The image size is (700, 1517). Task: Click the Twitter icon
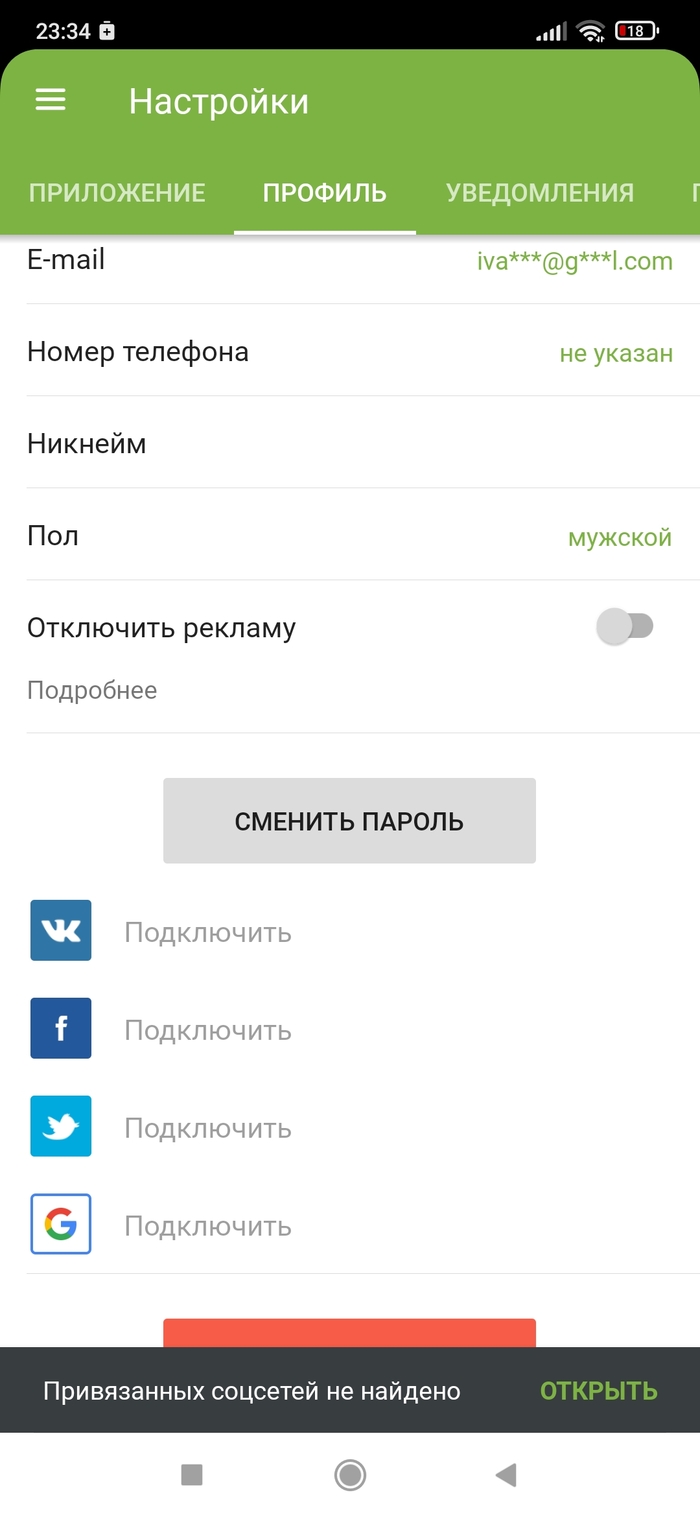(60, 1126)
